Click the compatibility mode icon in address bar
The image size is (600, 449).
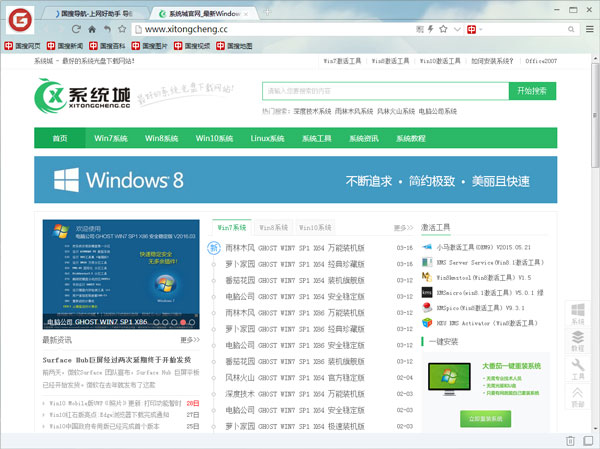[420, 29]
